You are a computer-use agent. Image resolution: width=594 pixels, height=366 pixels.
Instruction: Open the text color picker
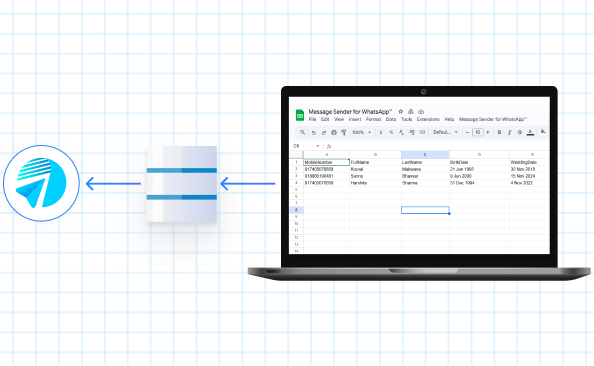[530, 132]
